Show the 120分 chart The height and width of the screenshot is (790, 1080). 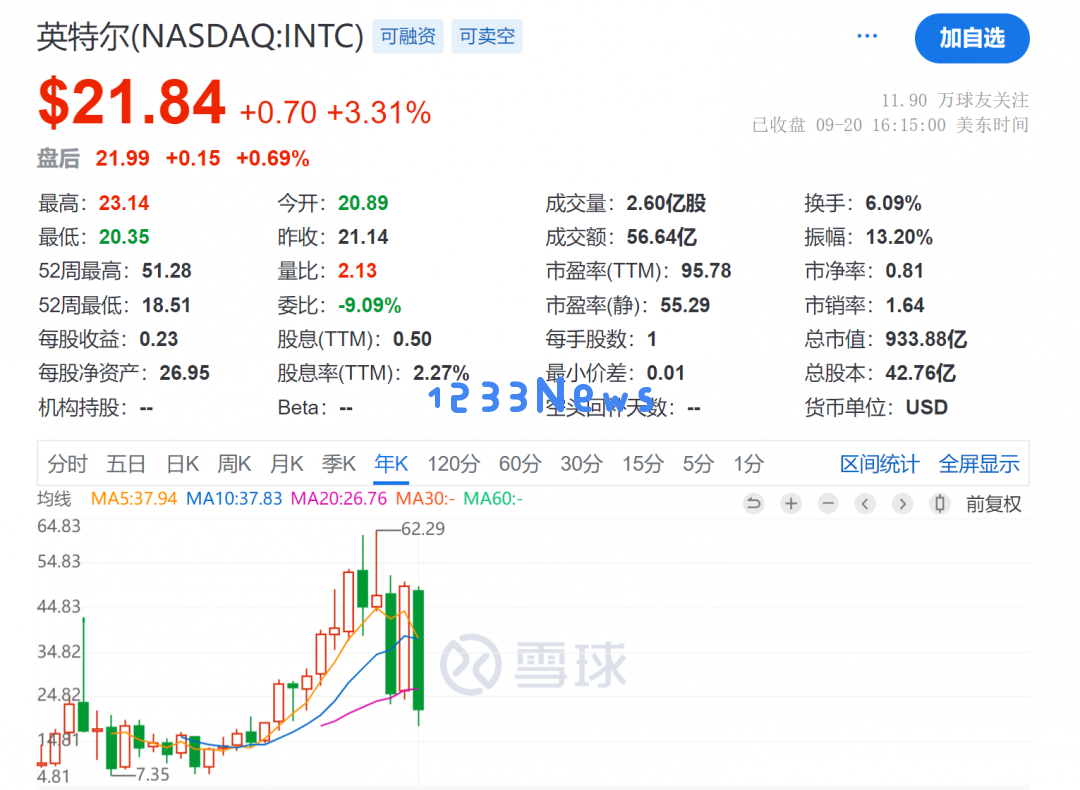click(453, 464)
